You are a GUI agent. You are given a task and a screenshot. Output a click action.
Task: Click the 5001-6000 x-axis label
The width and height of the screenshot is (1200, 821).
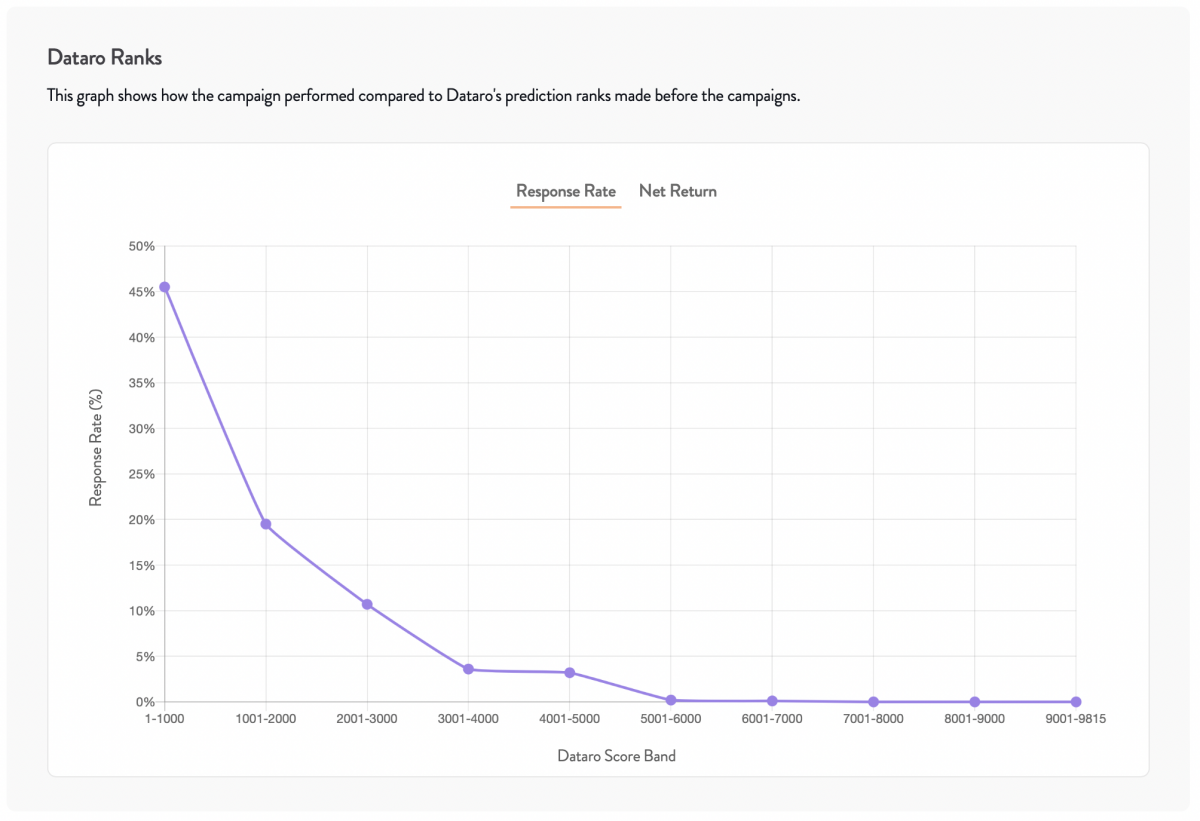[x=671, y=718]
